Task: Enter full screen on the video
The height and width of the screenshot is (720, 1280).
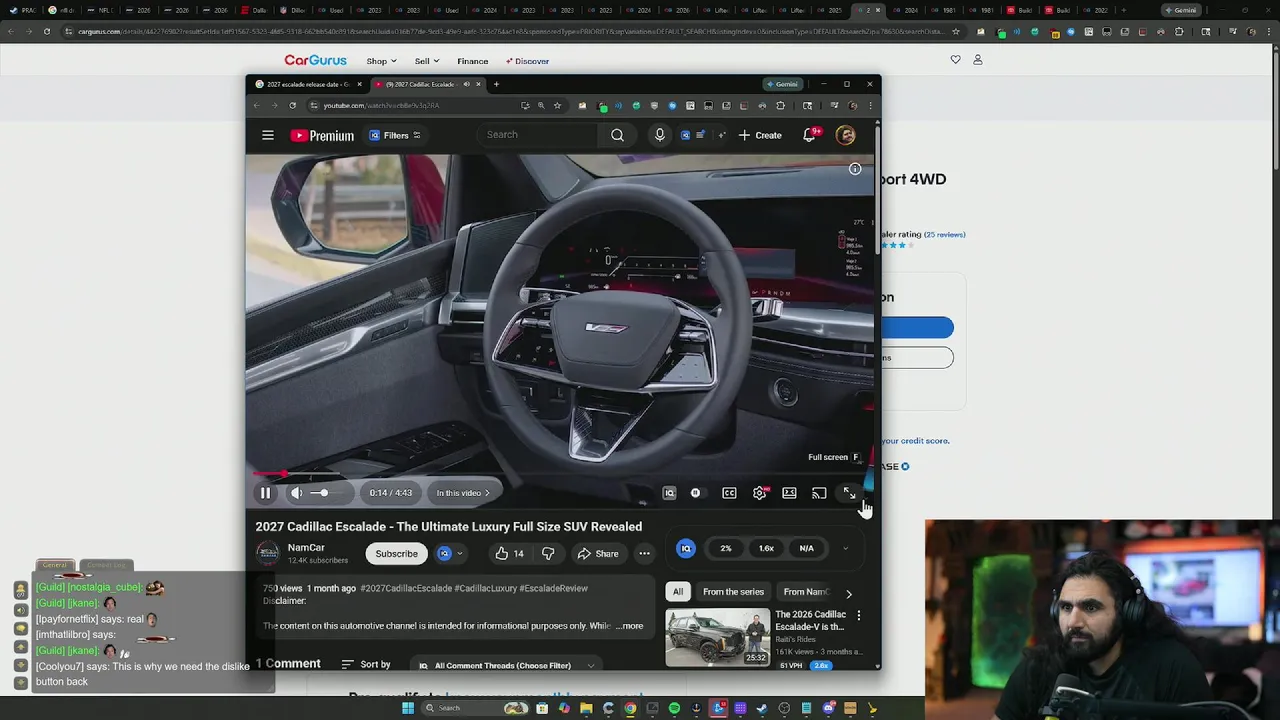Action: tap(849, 493)
